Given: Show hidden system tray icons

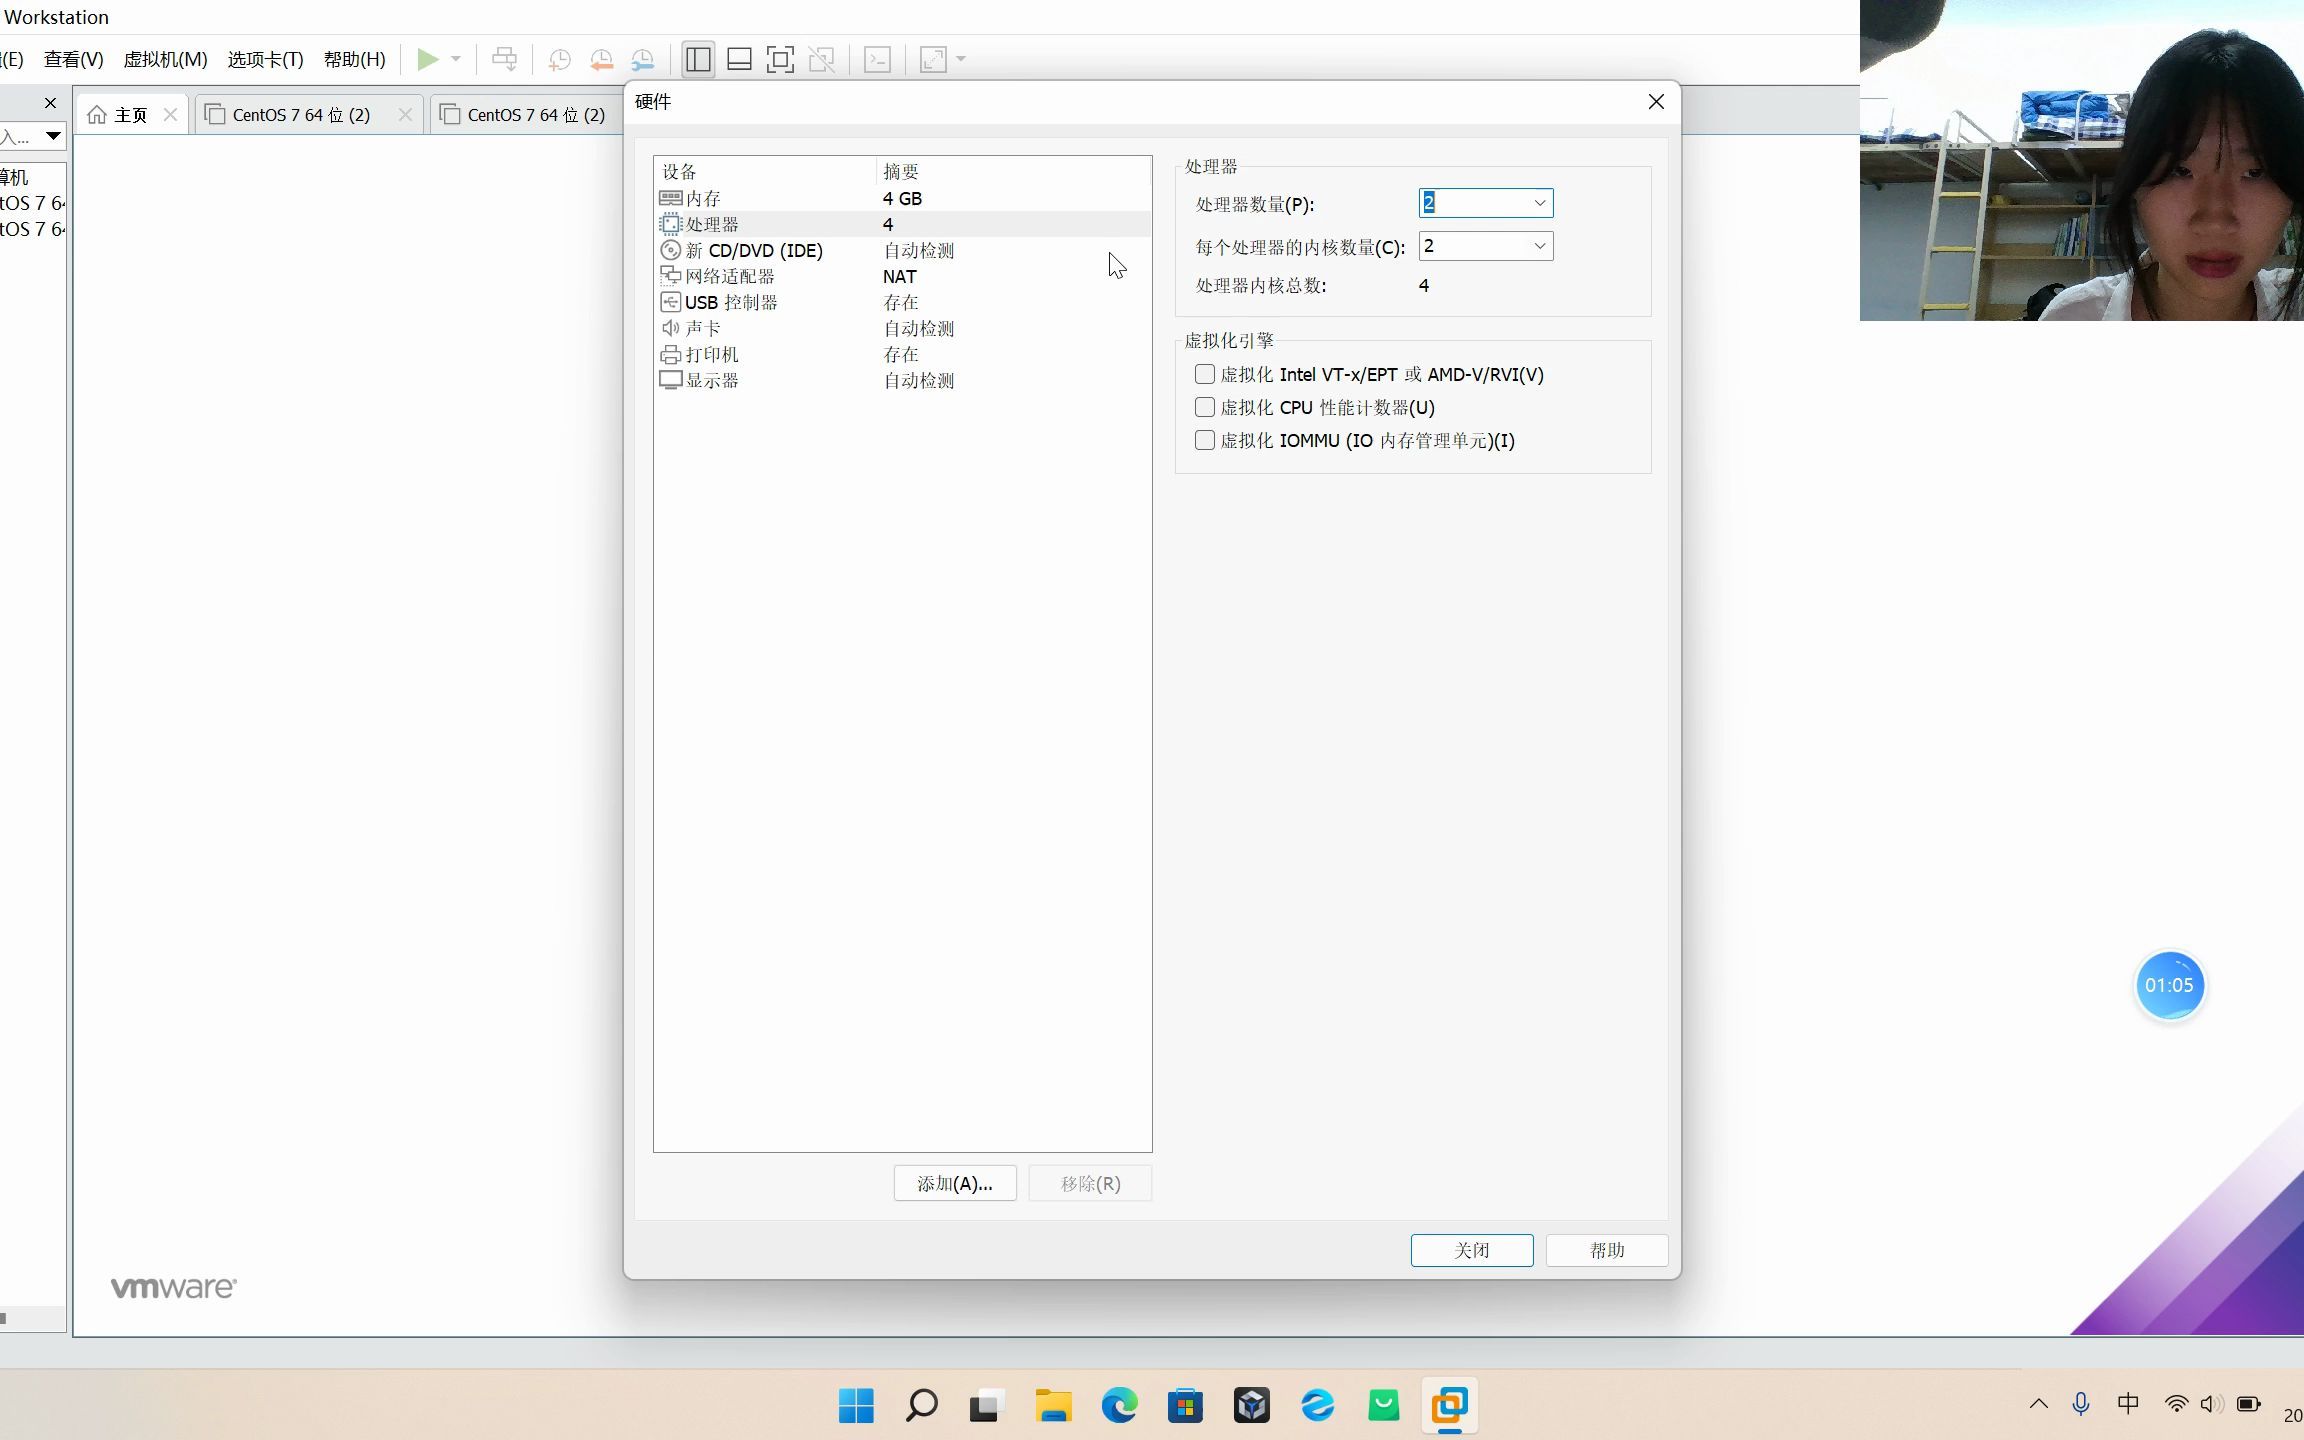Looking at the screenshot, I should pyautogui.click(x=2039, y=1404).
